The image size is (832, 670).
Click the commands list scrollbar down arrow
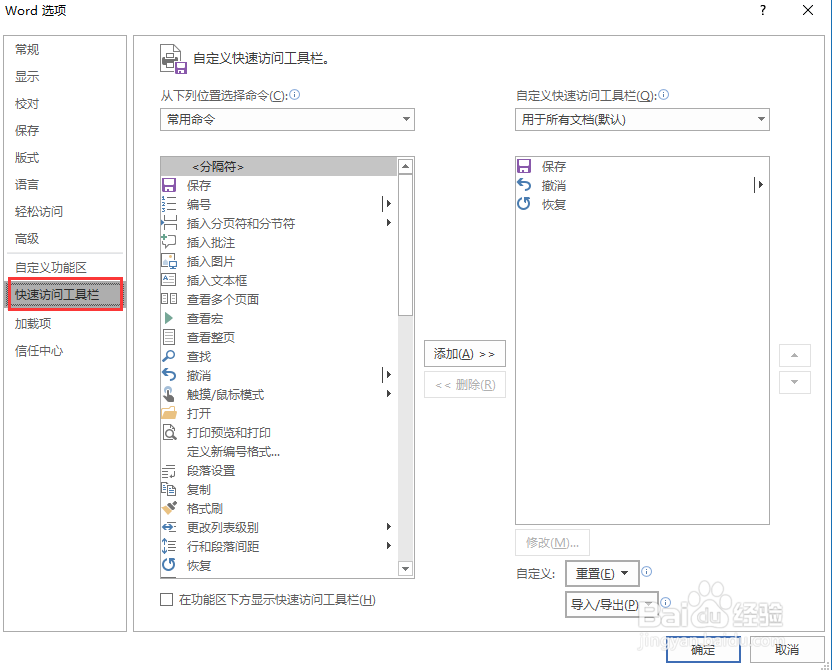click(x=405, y=569)
